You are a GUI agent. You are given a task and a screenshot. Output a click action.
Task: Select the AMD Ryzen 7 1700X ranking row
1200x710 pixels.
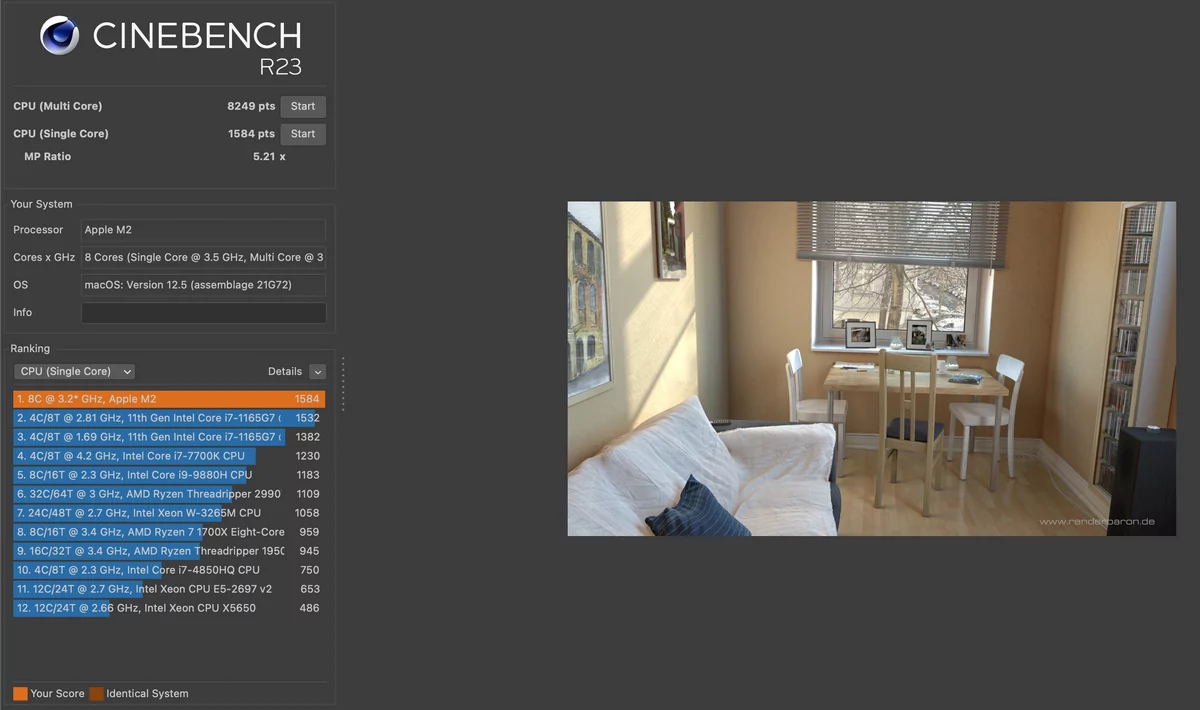(x=169, y=532)
